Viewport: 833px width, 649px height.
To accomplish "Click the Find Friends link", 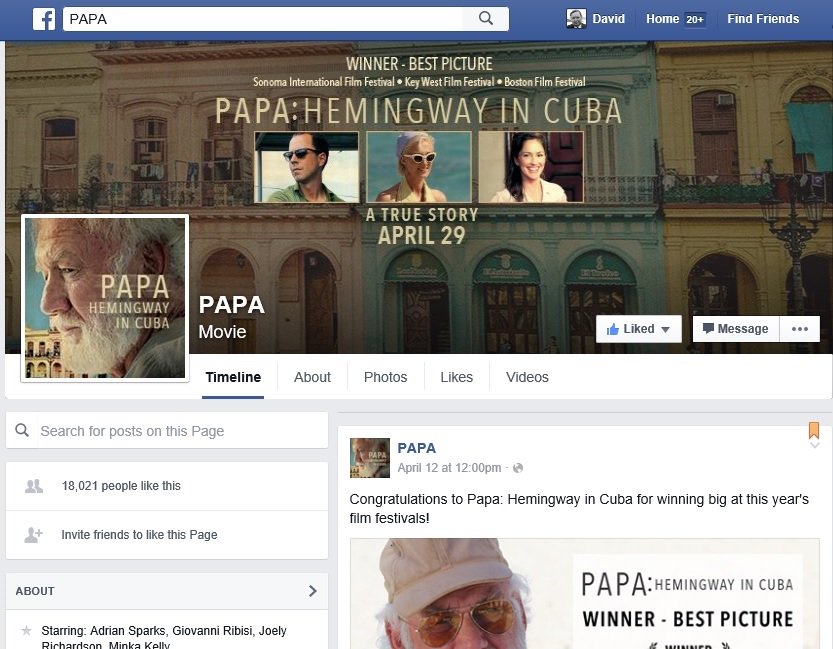I will [x=763, y=19].
